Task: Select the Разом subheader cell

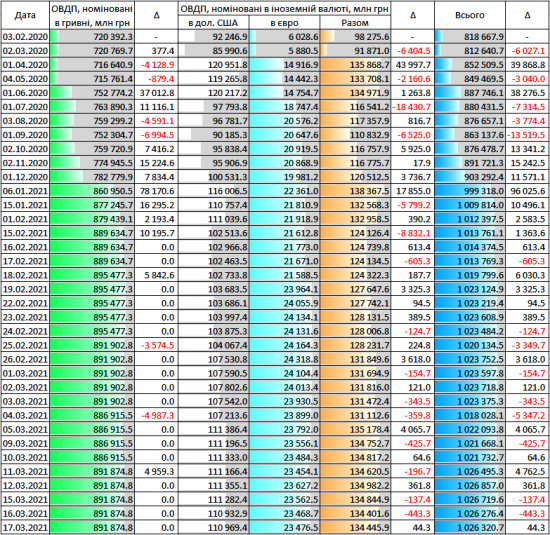Action: pyautogui.click(x=355, y=23)
